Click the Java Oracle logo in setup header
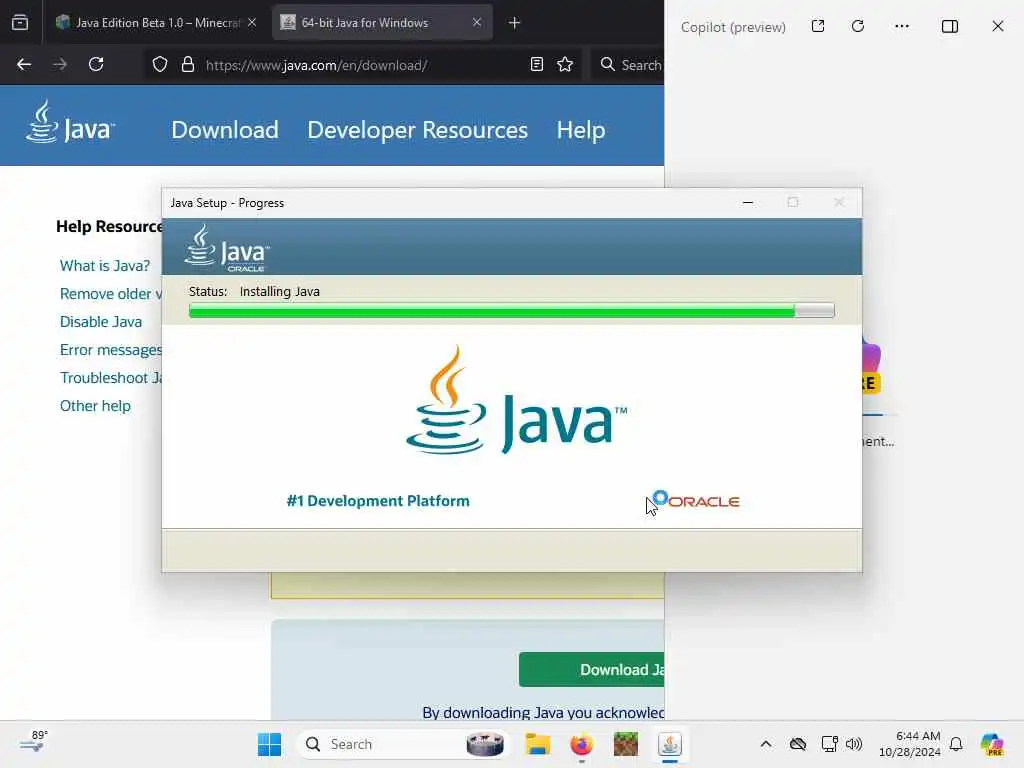Image resolution: width=1024 pixels, height=768 pixels. click(227, 249)
